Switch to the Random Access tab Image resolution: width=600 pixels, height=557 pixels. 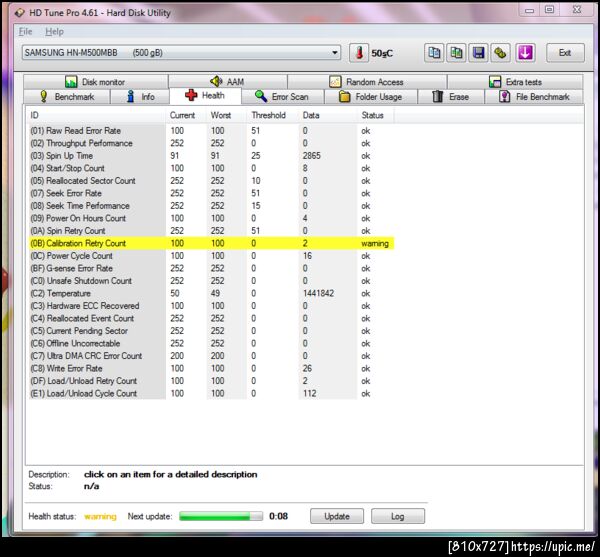[367, 82]
